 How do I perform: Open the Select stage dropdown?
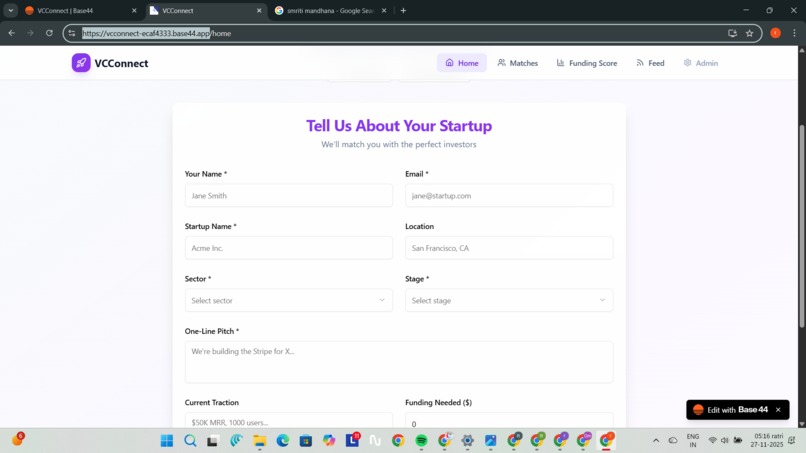(509, 300)
